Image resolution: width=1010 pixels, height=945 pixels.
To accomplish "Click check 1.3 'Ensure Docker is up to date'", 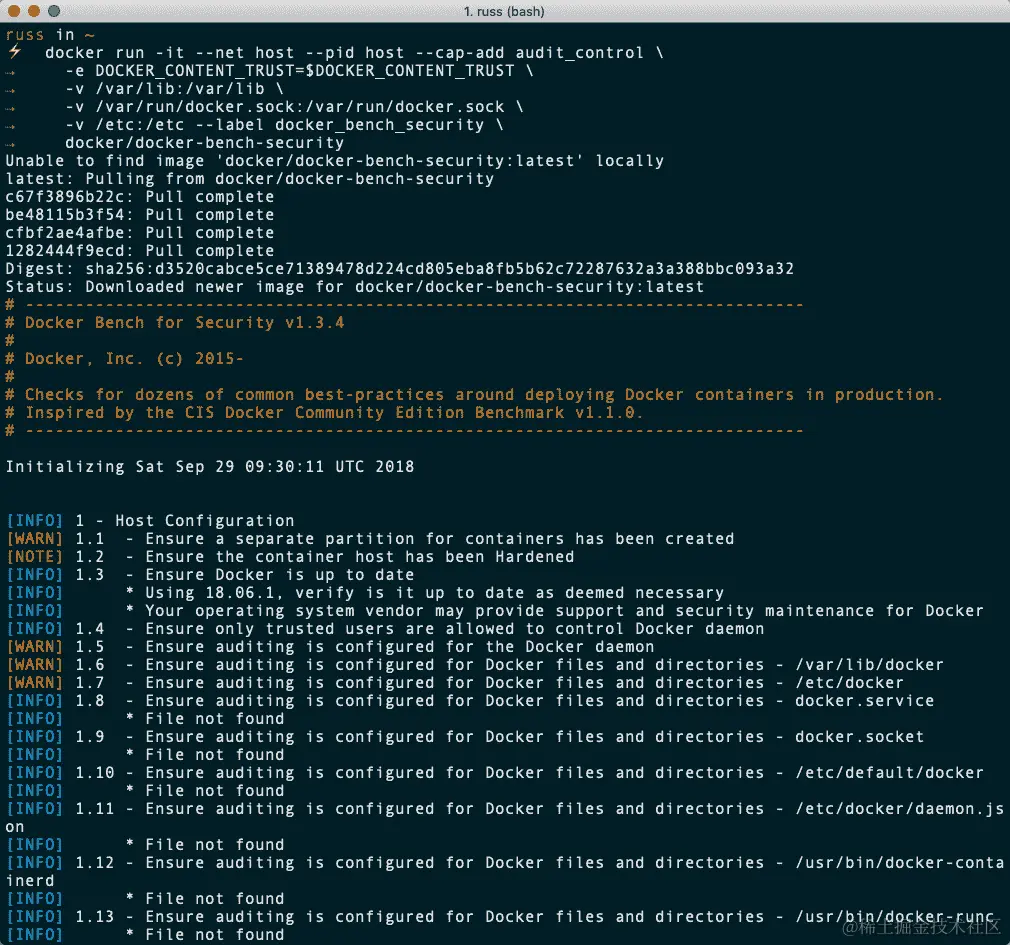I will 280,575.
